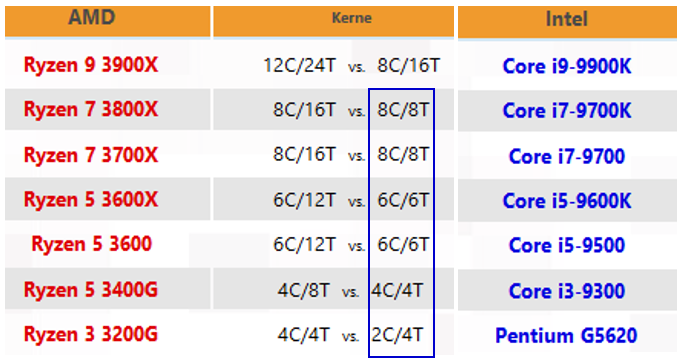This screenshot has height=364, width=685.
Task: Click the 12C/24T core count cell
Action: 300,66
